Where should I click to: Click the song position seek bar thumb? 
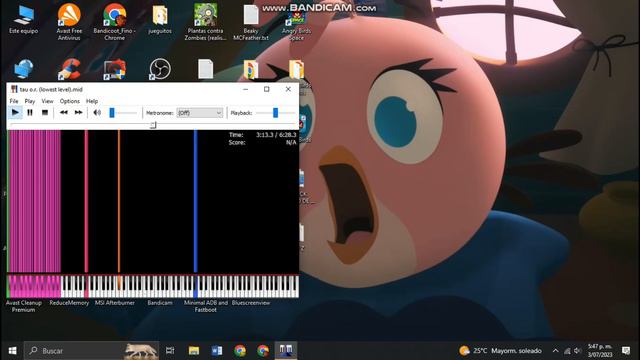(x=153, y=124)
